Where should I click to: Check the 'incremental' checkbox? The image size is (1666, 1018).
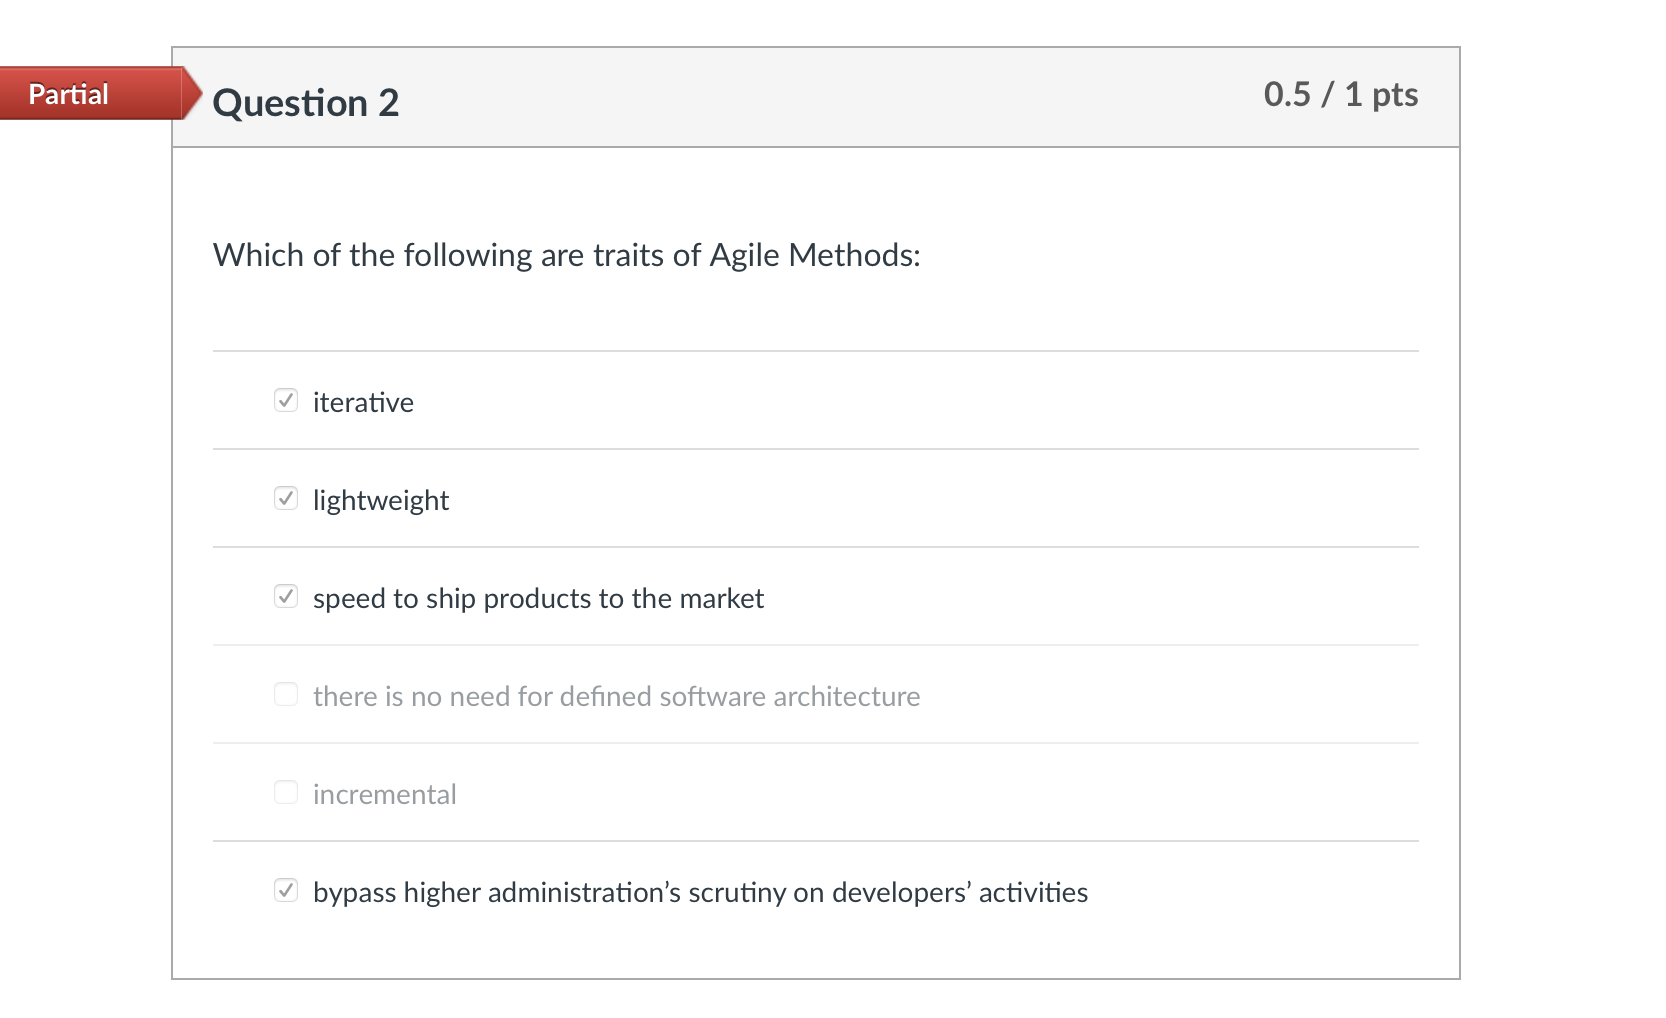click(286, 793)
